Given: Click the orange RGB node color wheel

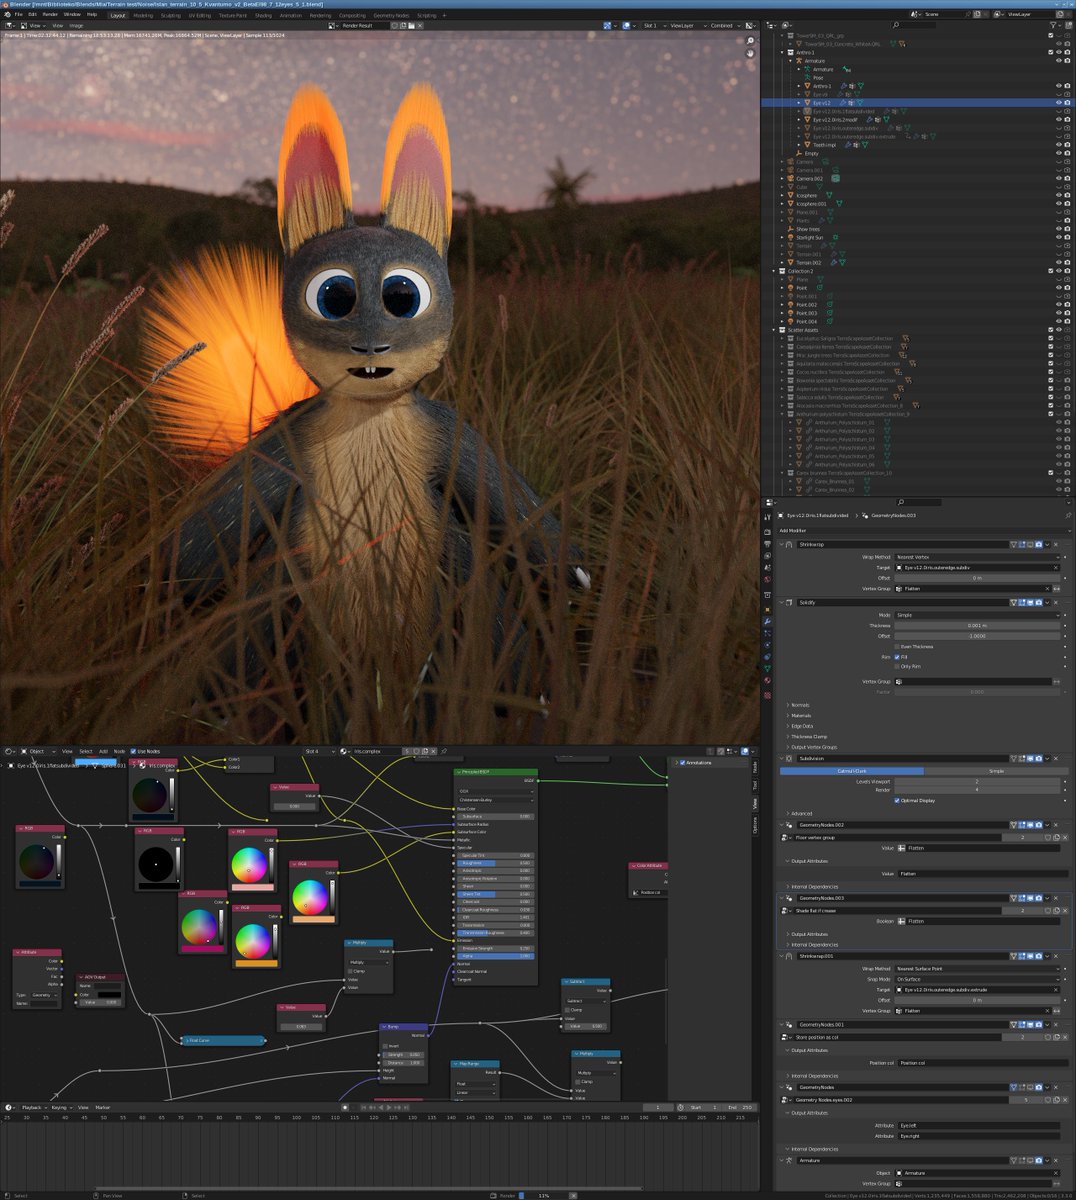Looking at the screenshot, I should (x=253, y=941).
